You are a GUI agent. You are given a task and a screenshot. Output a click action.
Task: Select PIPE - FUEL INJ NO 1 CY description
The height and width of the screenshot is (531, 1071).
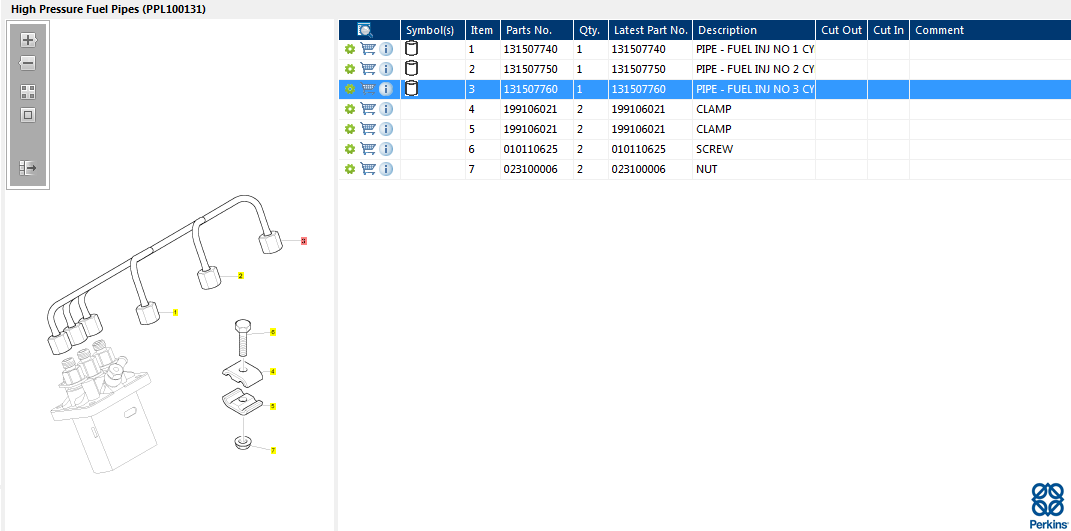click(x=755, y=49)
